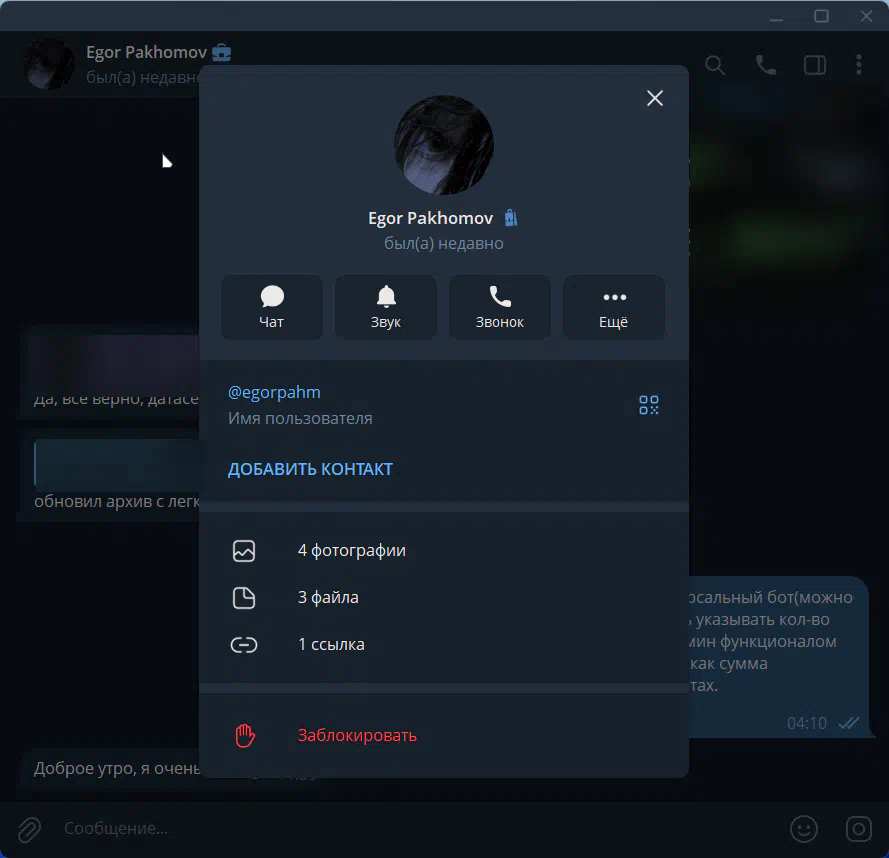Mute notifications with the Звук bell
The height and width of the screenshot is (858, 889).
(386, 307)
